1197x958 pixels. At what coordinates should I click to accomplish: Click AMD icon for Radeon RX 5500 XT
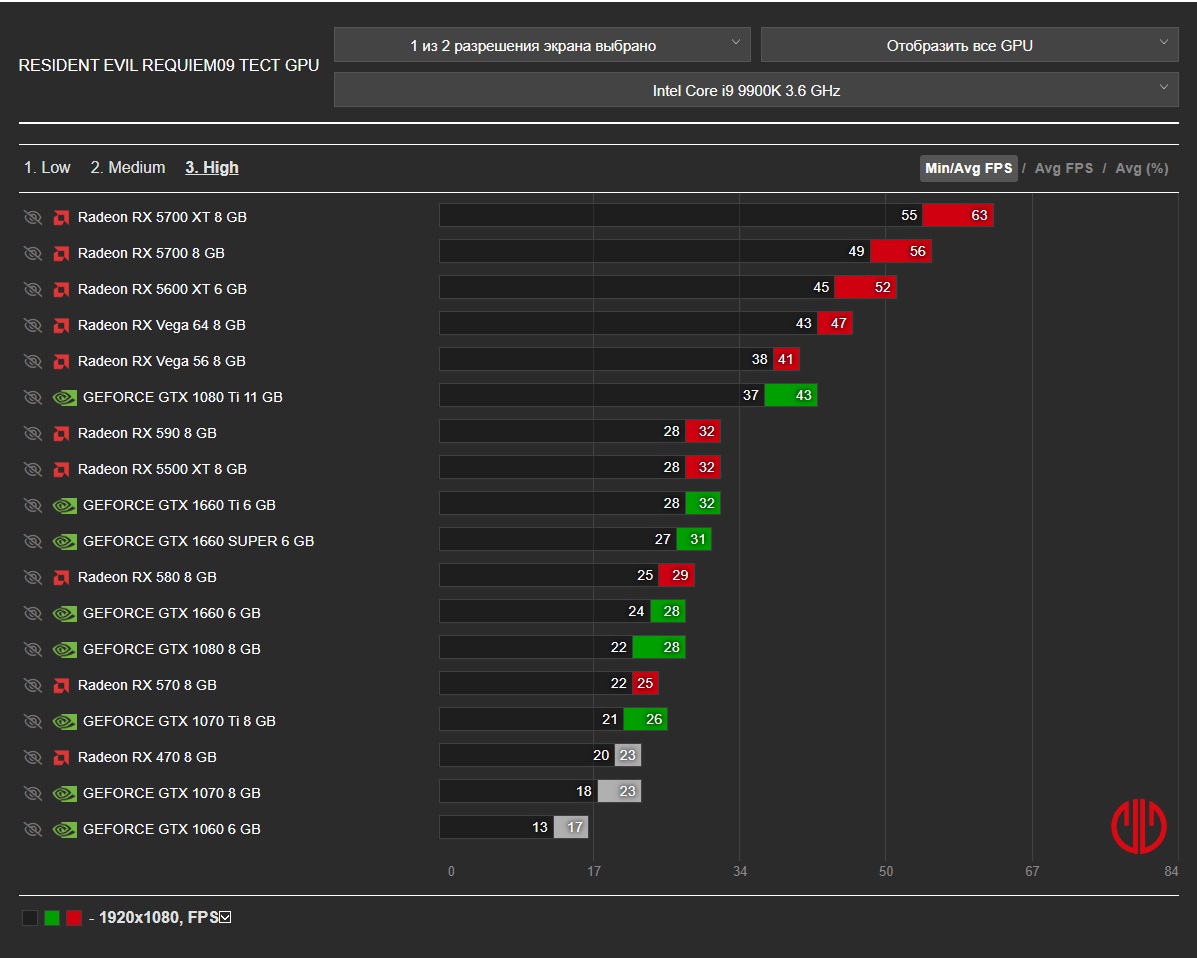coord(61,469)
